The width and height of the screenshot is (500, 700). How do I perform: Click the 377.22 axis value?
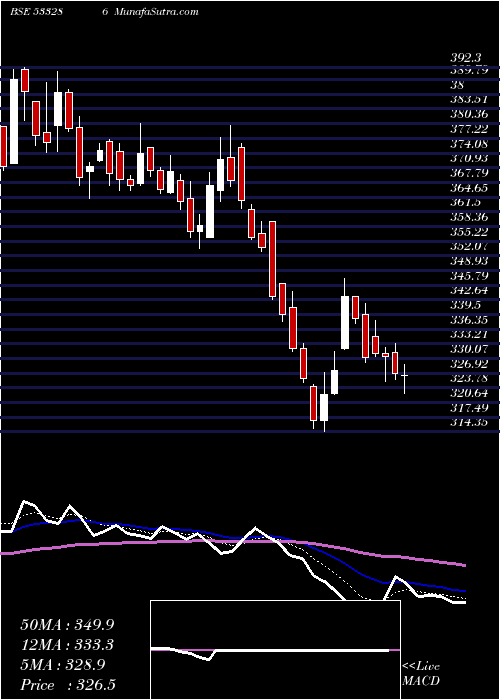point(469,129)
